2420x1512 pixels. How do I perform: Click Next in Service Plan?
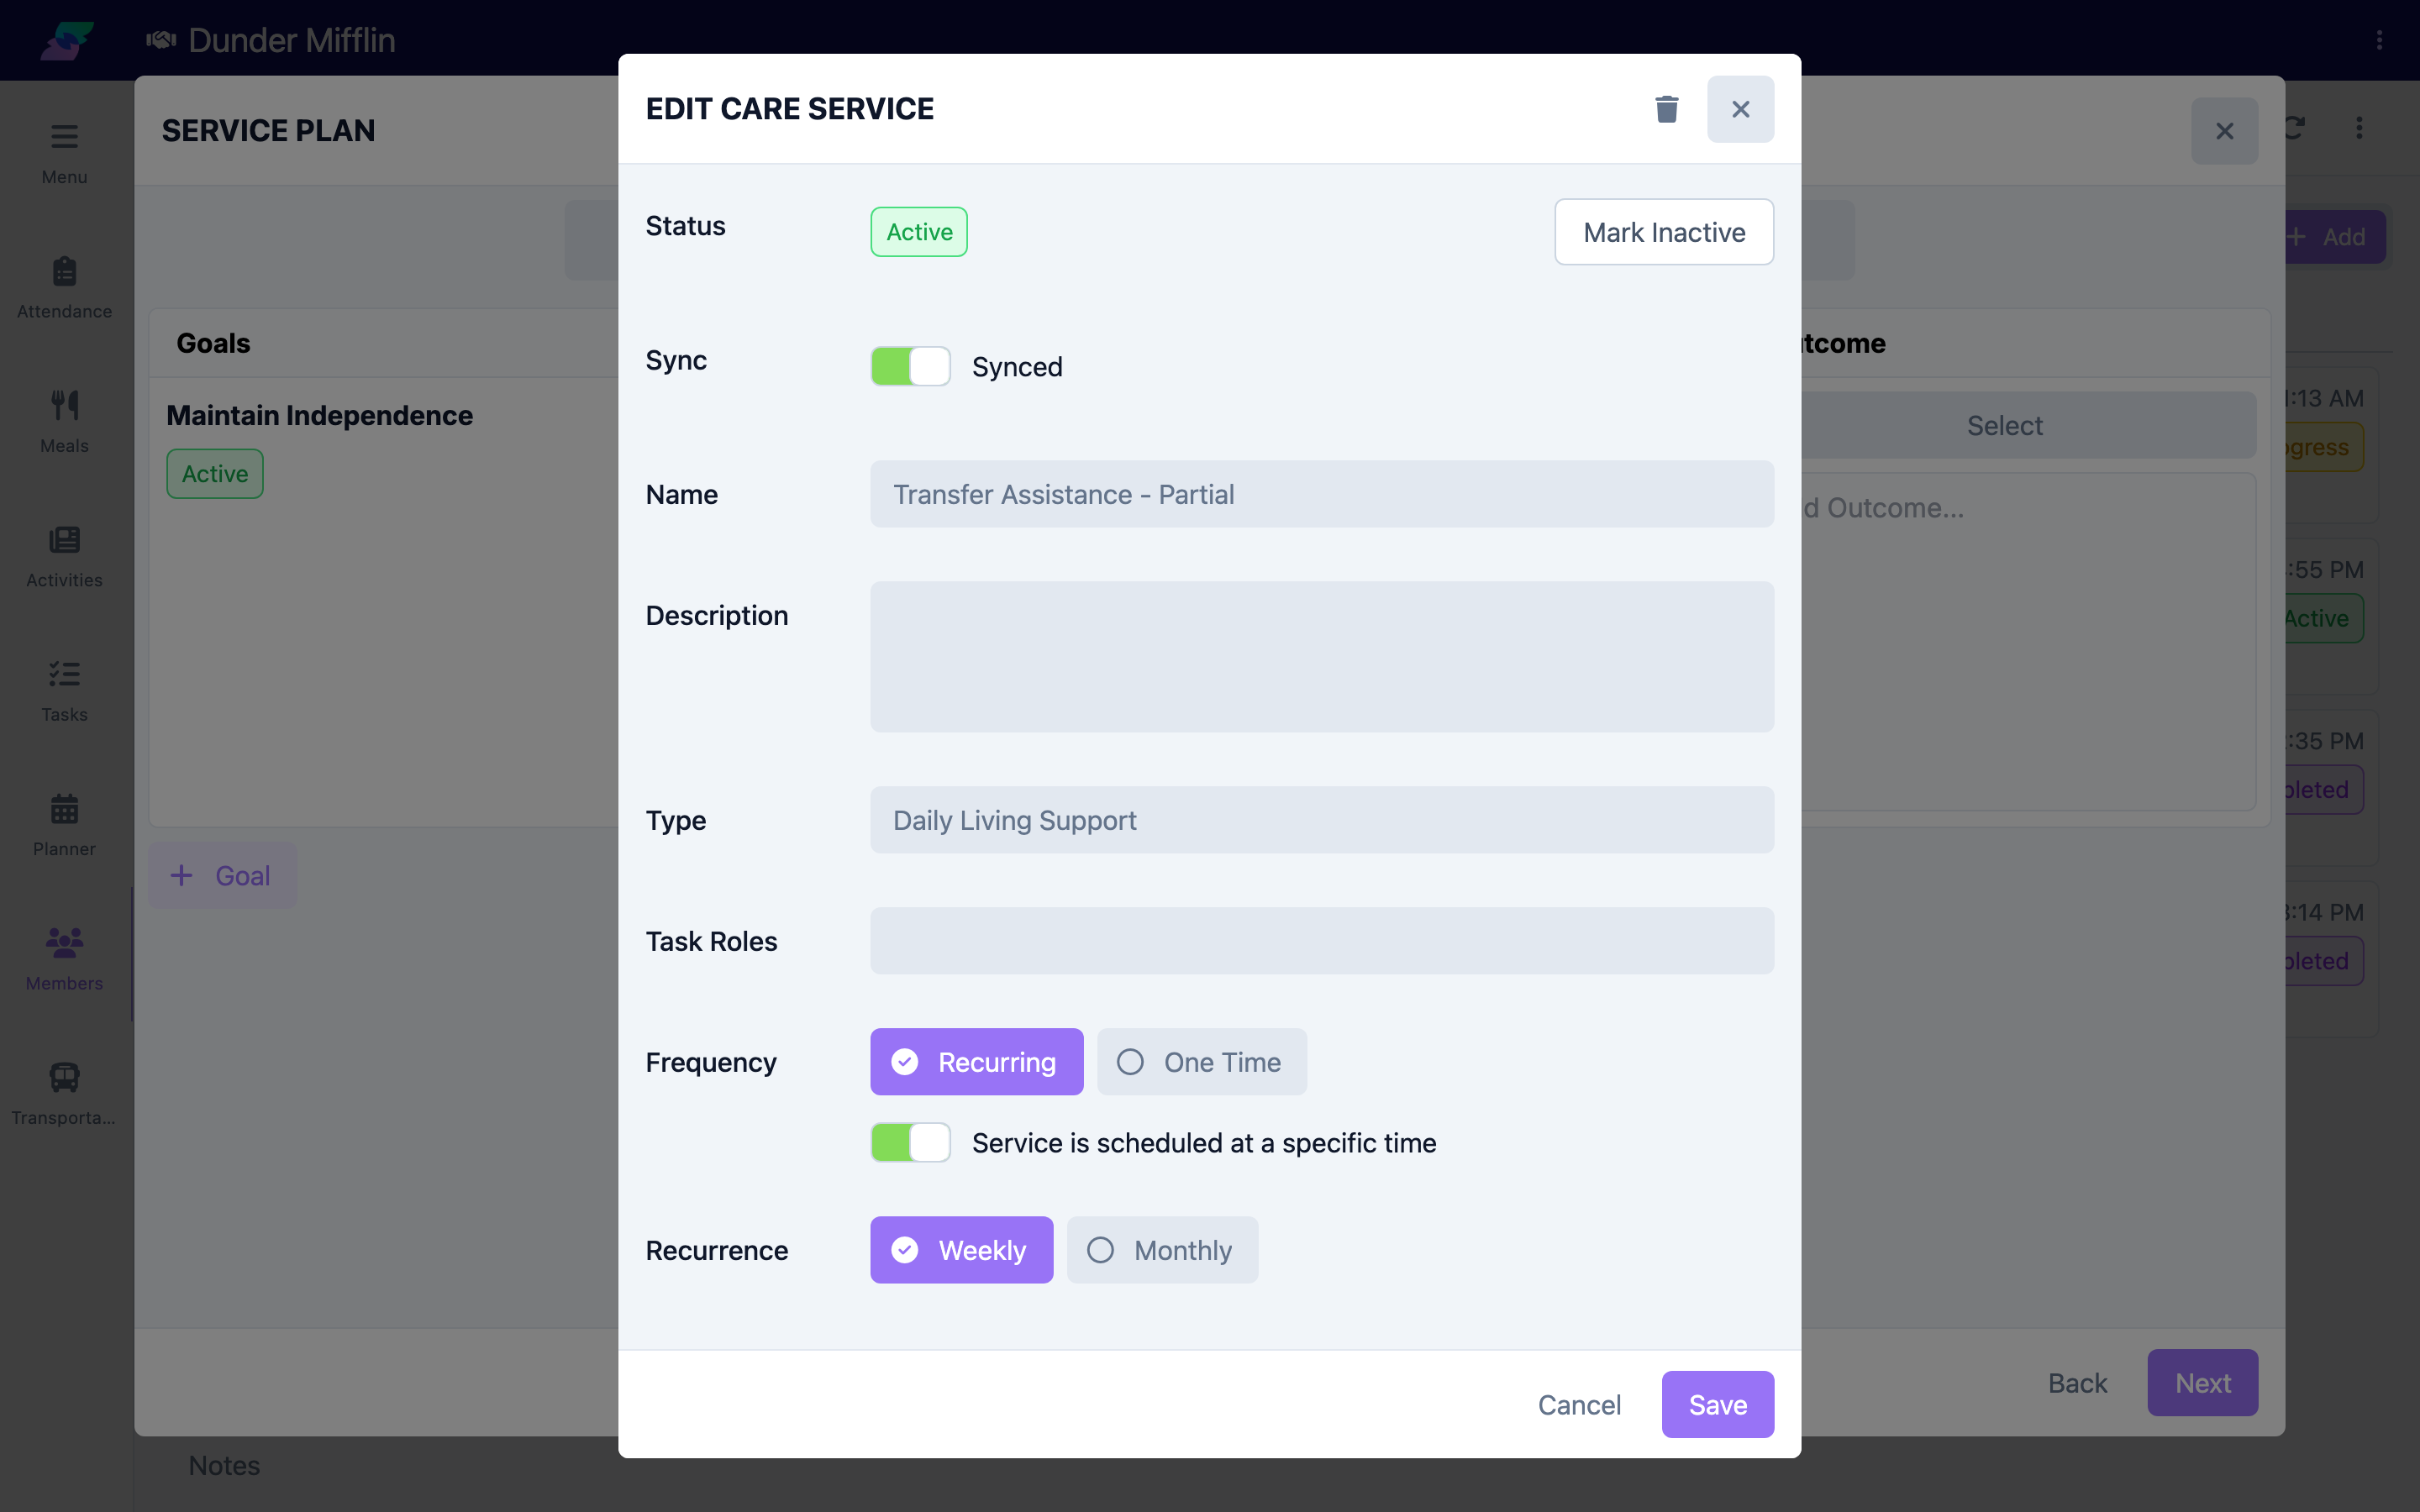[2202, 1383]
